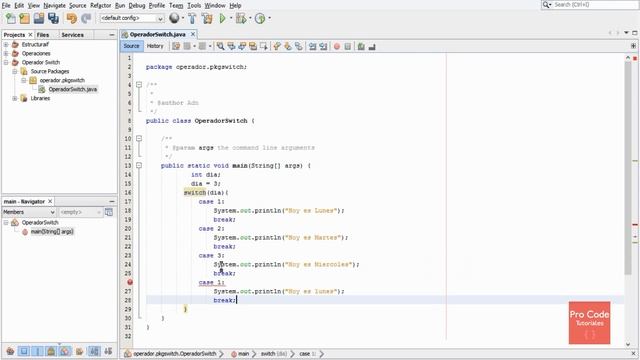Viewport: 640px width, 360px height.
Task: Expand the Operaciones project node
Action: [x=6, y=53]
